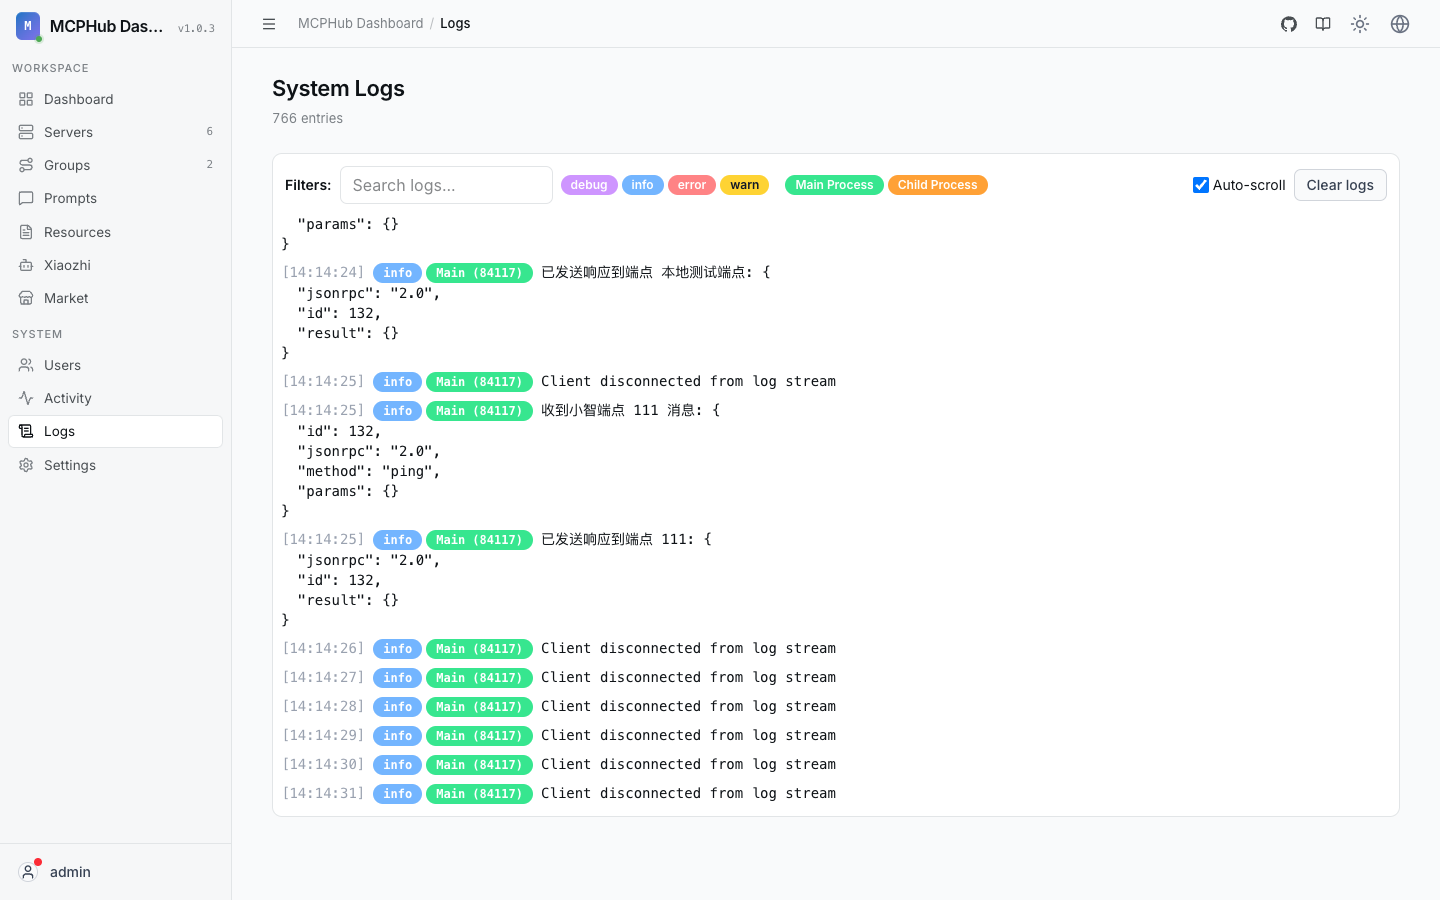1440x900 pixels.
Task: Open the language globe icon
Action: [x=1400, y=24]
